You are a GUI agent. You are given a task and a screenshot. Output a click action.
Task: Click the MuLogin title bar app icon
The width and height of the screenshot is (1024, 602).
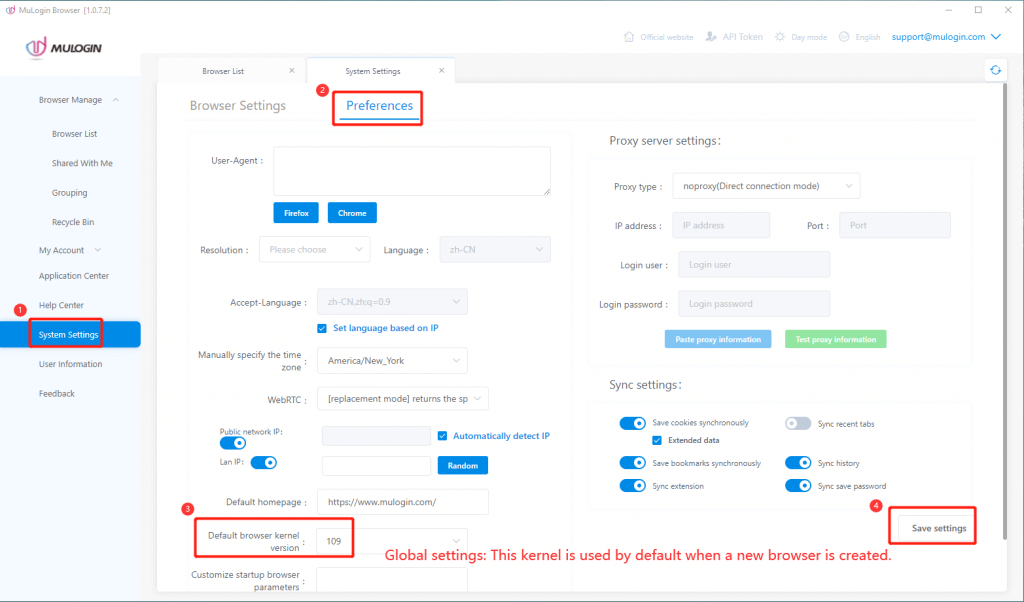point(10,10)
